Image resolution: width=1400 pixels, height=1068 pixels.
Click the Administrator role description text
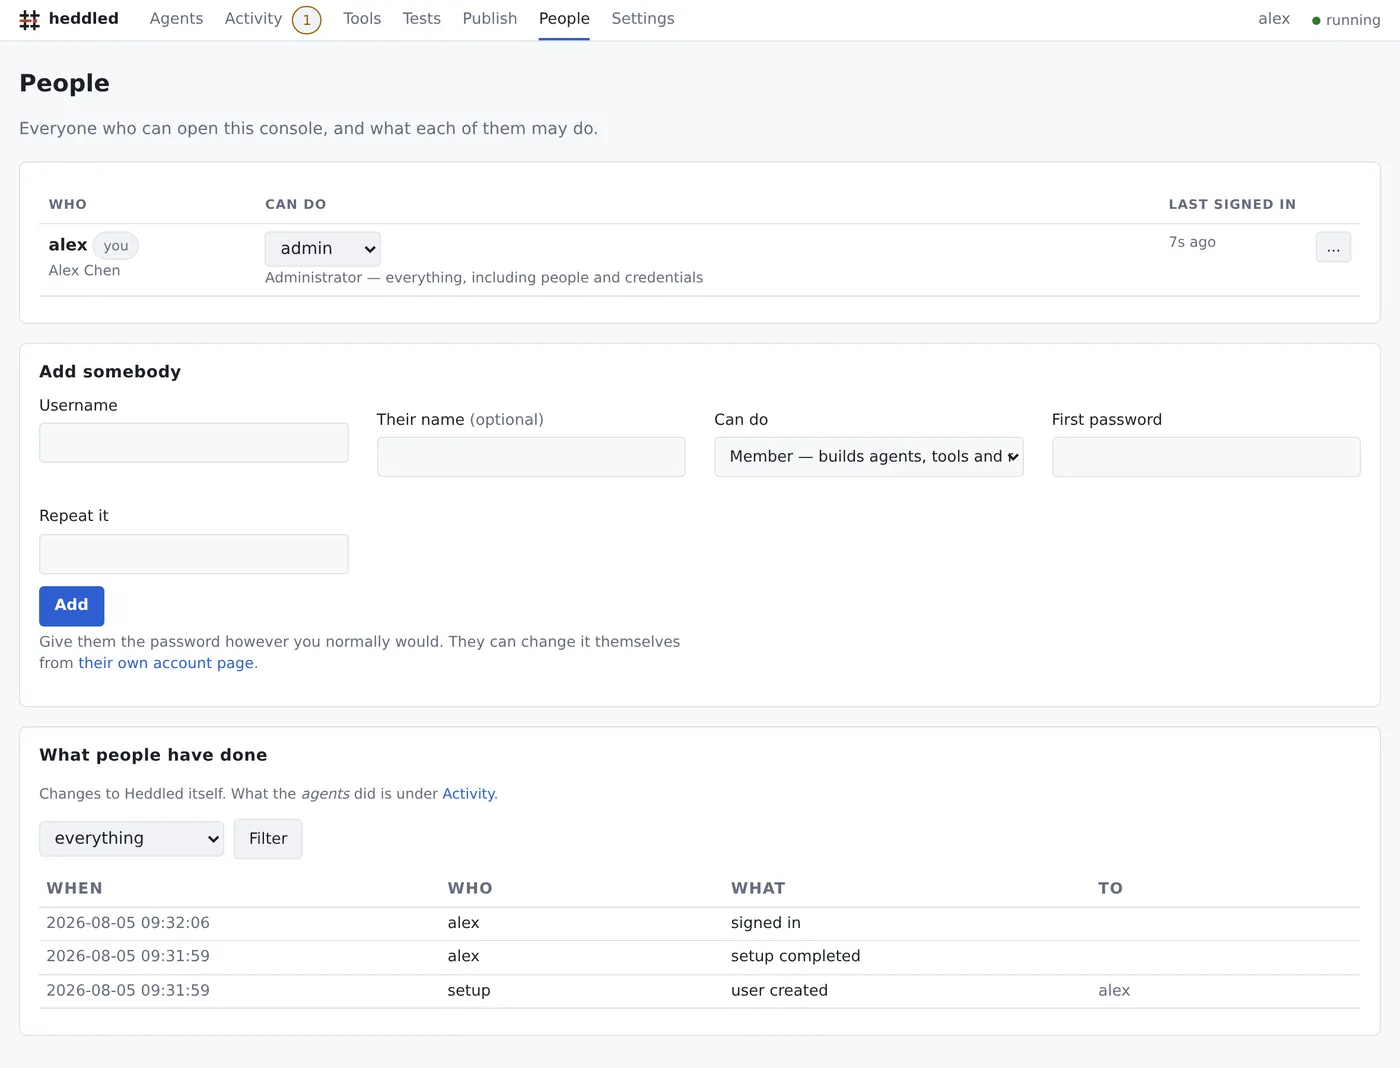484,278
